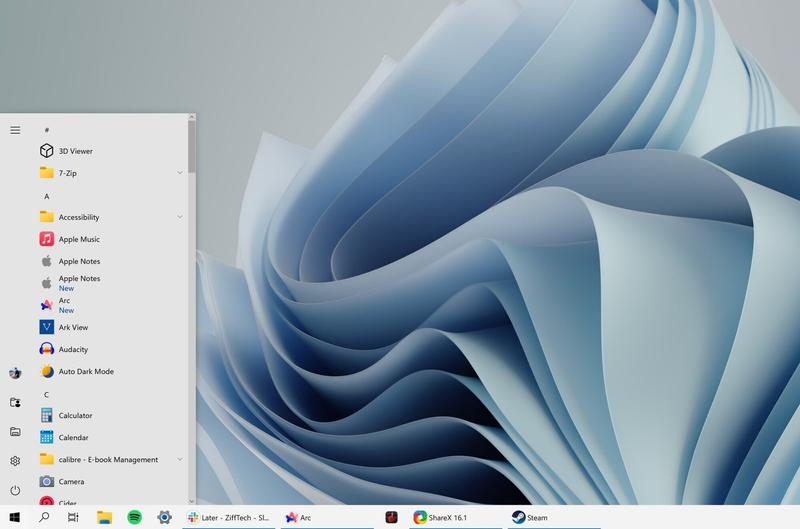This screenshot has width=800, height=529.
Task: Launch Apple Music from the Start menu
Action: (79, 239)
